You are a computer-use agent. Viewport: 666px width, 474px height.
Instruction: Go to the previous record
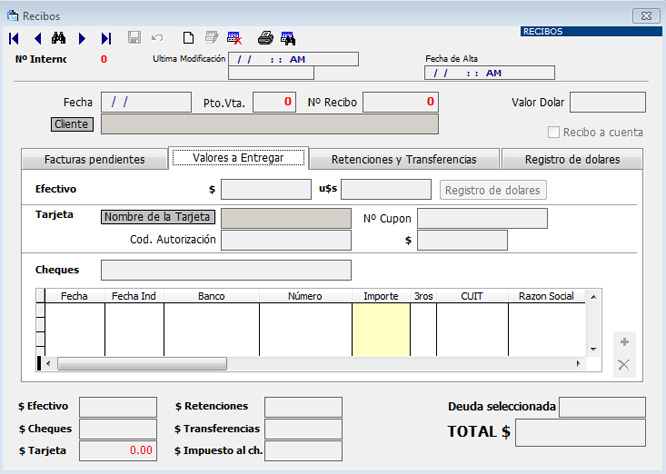[x=37, y=38]
